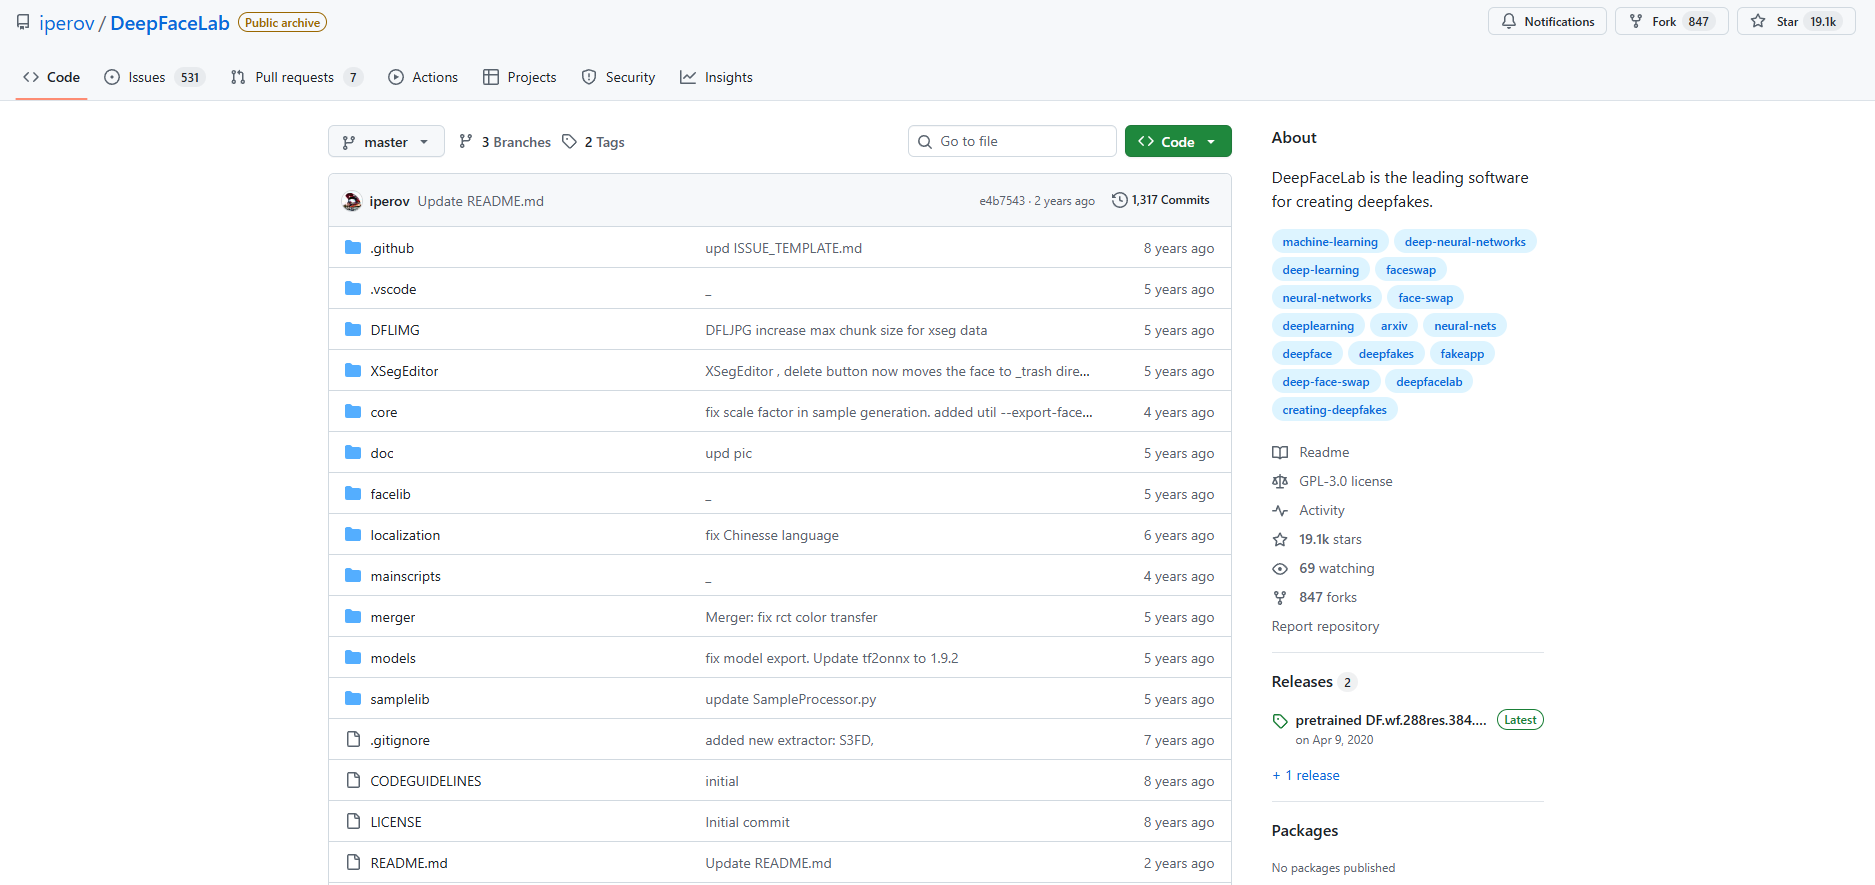Click the Star icon to star repository

1758,22
